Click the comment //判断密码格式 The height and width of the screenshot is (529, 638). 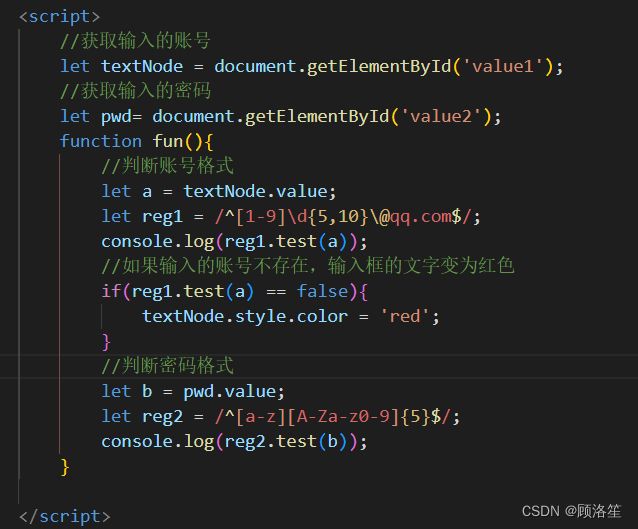[x=168, y=366]
